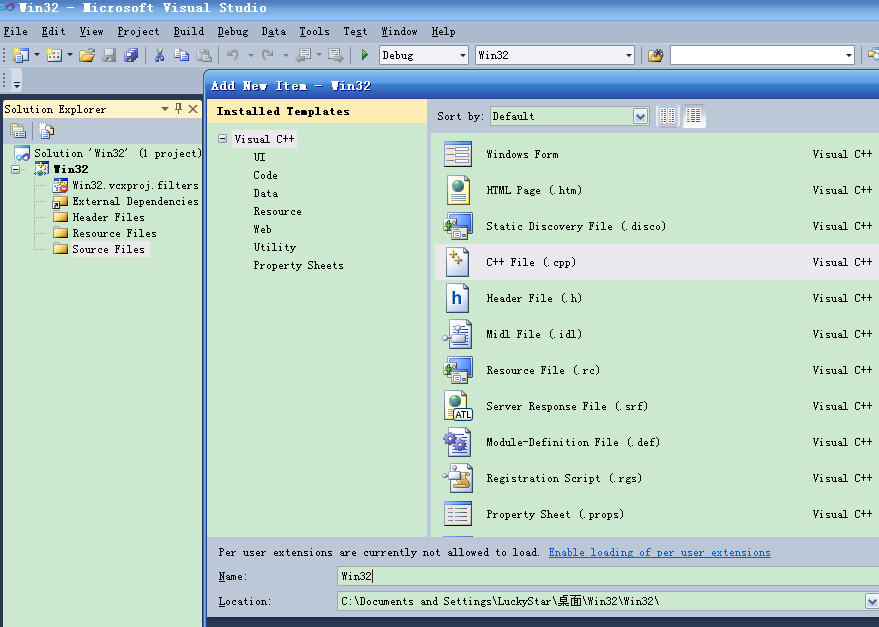879x627 pixels.
Task: Select the Property Sheets template category
Action: point(298,265)
